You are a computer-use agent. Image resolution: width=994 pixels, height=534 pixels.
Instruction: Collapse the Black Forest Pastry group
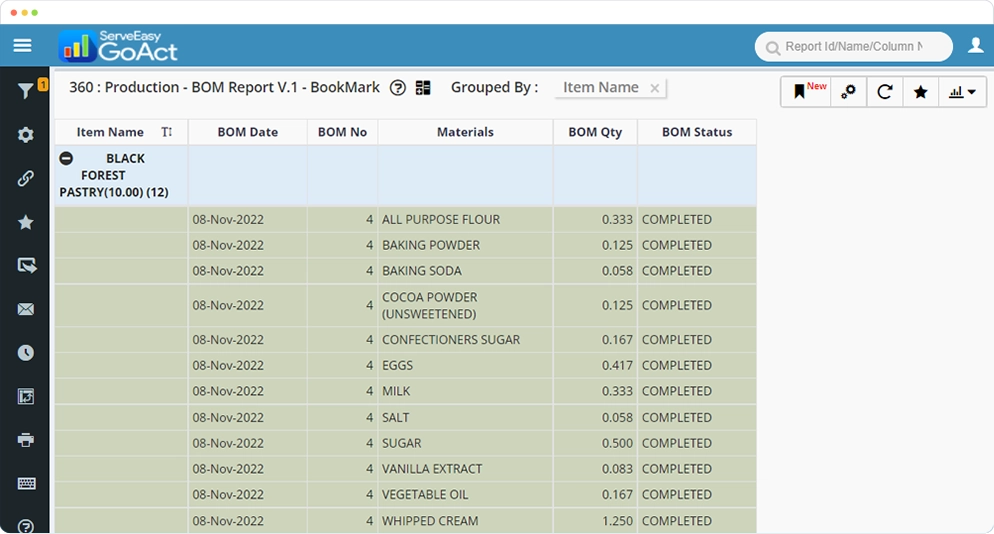[x=66, y=158]
